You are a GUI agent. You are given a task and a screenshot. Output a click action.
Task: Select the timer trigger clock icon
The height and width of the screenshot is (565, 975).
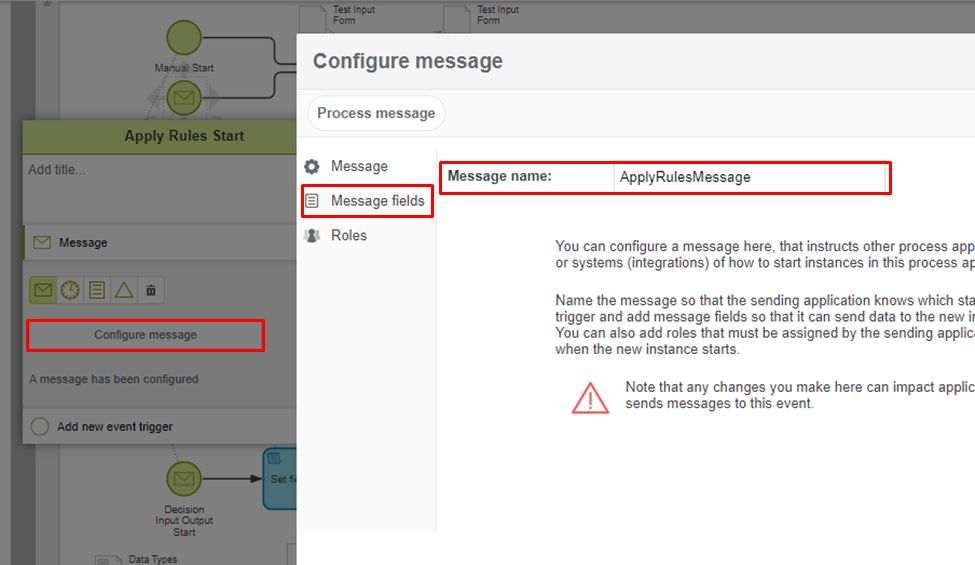tap(69, 290)
